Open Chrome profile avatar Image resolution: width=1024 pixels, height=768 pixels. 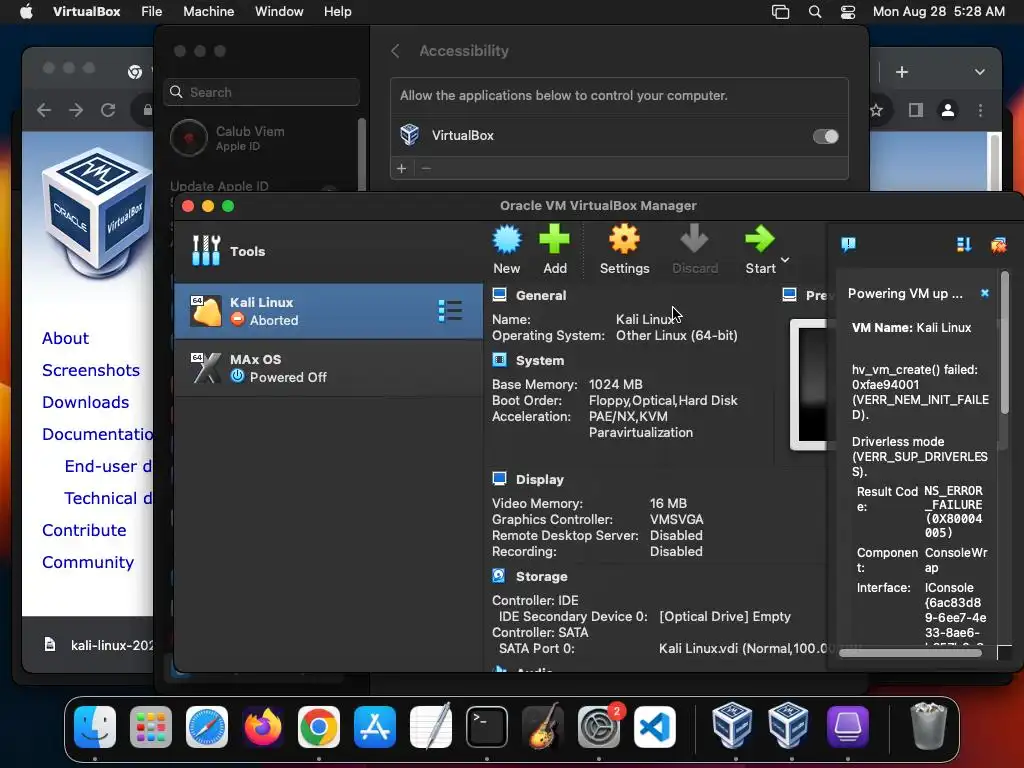(948, 110)
